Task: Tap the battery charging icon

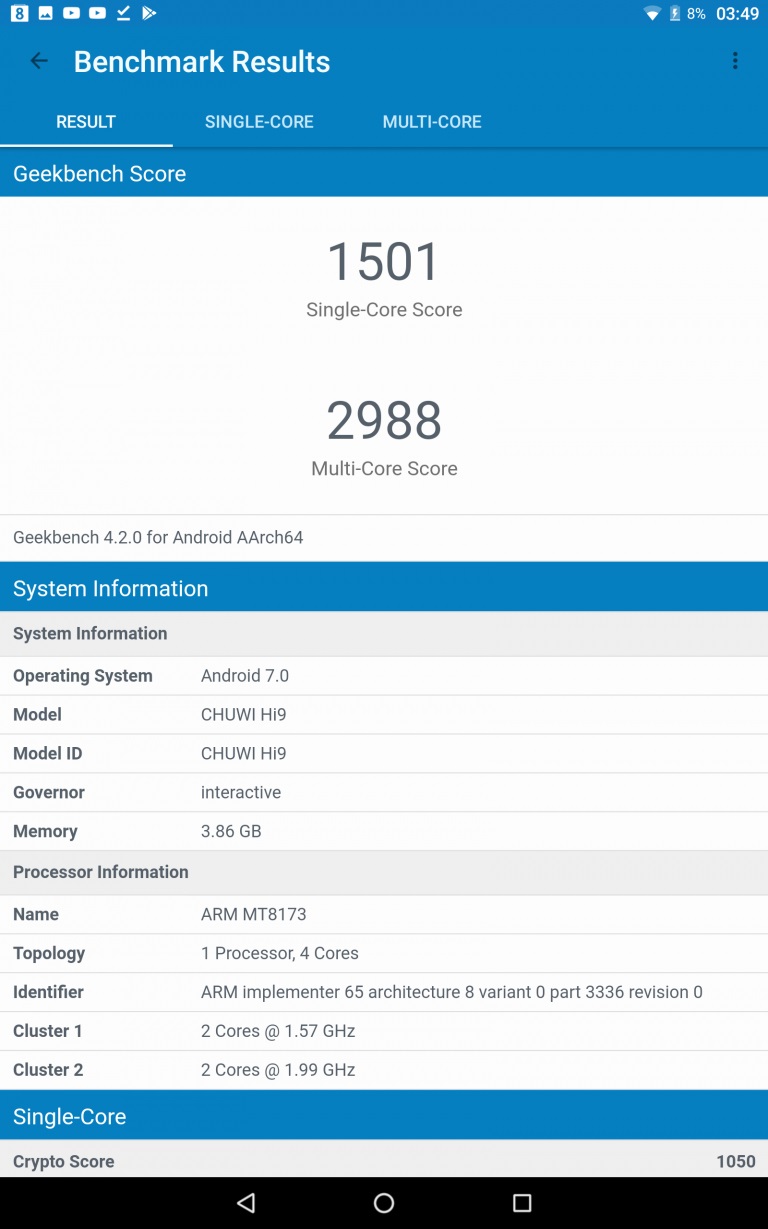Action: point(675,13)
